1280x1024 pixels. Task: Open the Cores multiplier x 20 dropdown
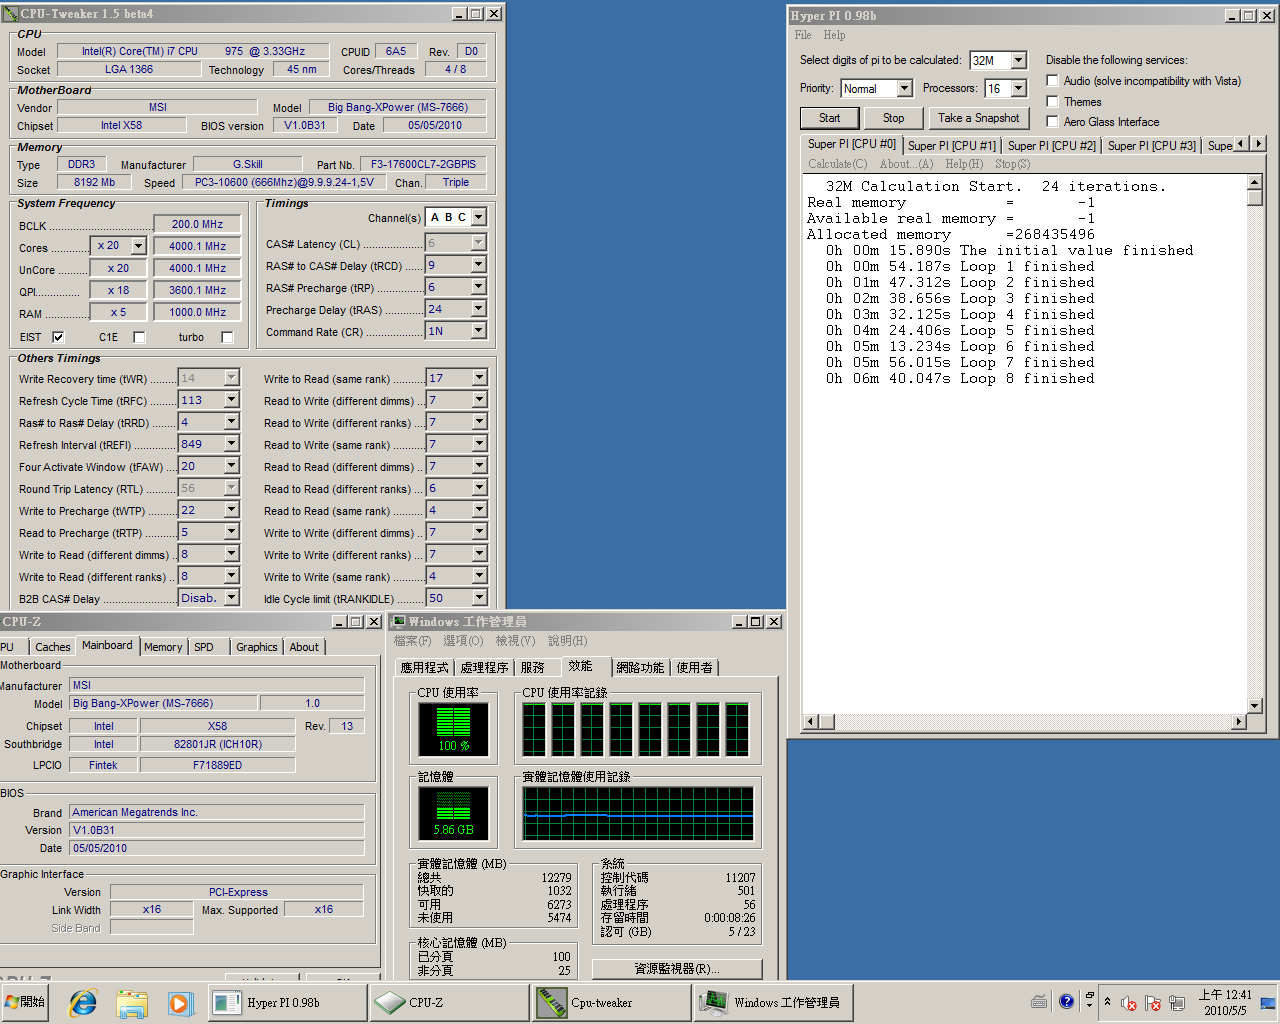click(138, 246)
